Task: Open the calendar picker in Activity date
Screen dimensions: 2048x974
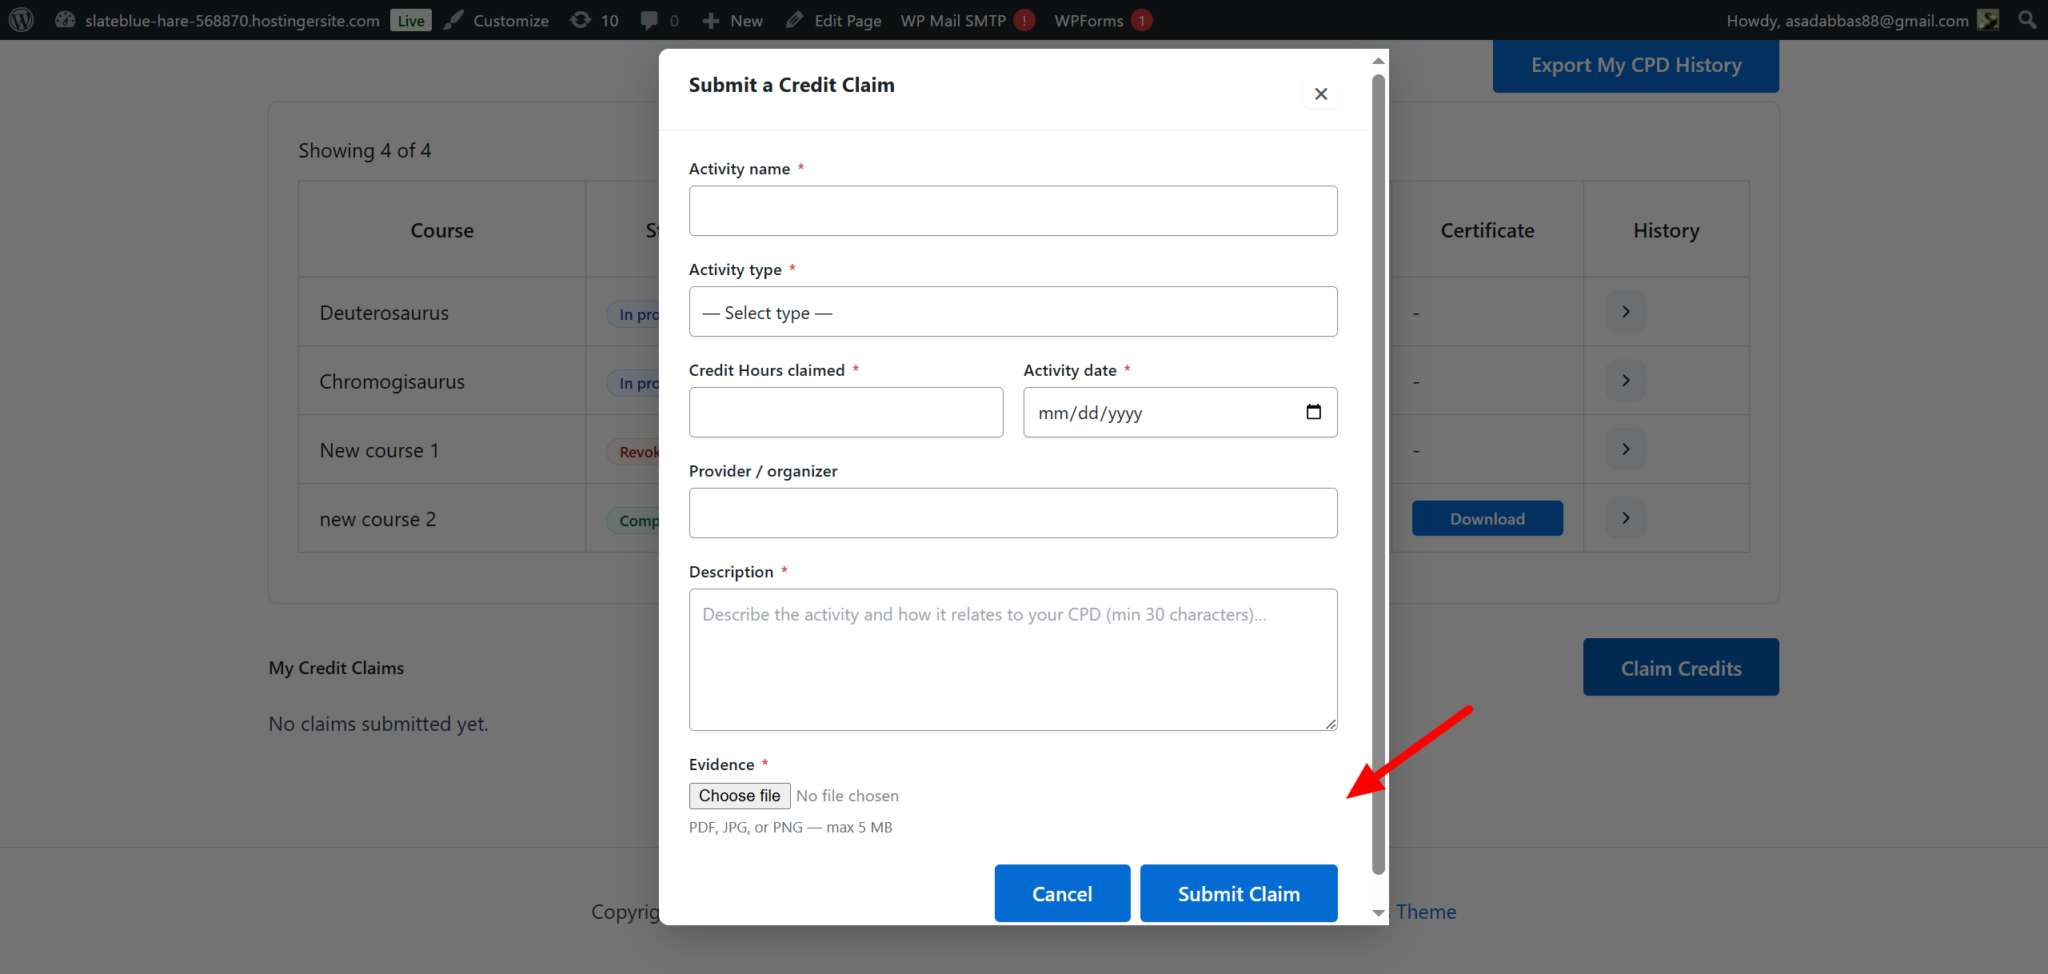Action: 1313,412
